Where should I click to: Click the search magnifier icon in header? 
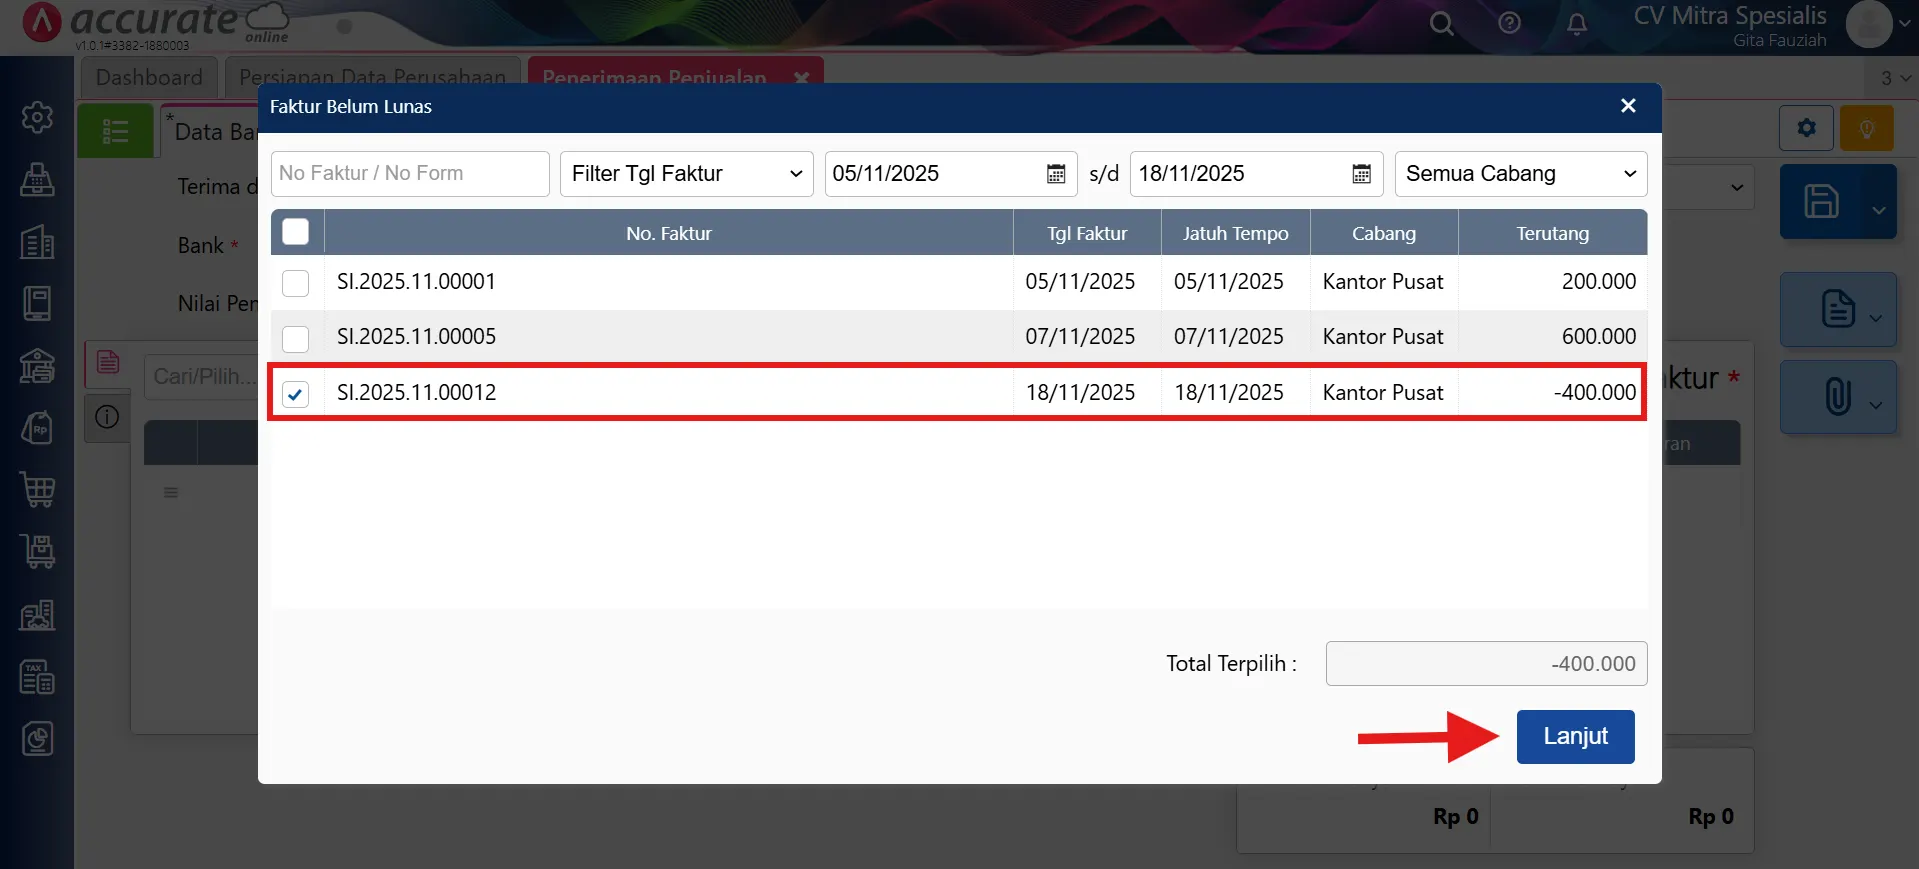[x=1441, y=23]
